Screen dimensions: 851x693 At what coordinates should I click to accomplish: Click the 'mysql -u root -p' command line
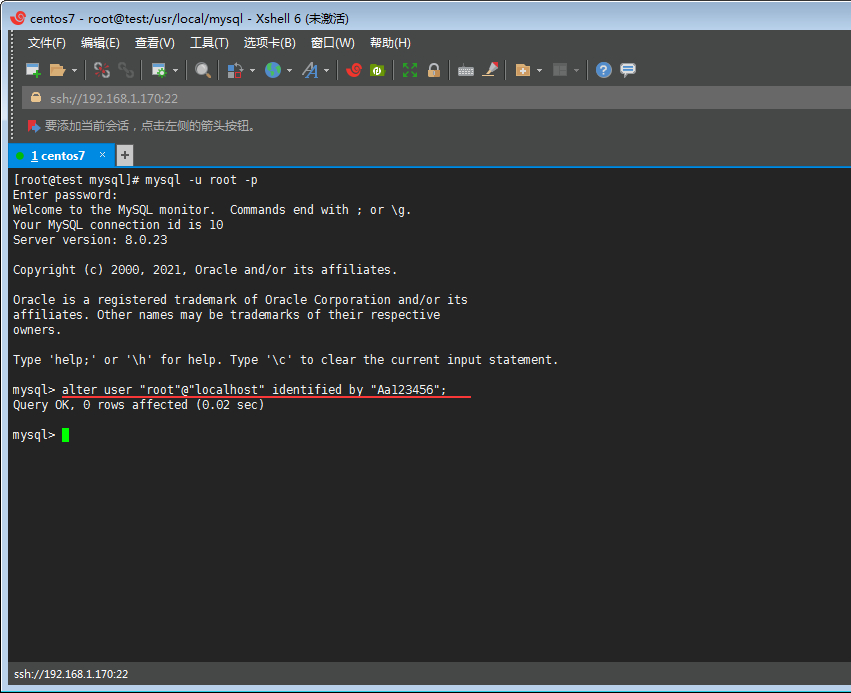[x=201, y=180]
